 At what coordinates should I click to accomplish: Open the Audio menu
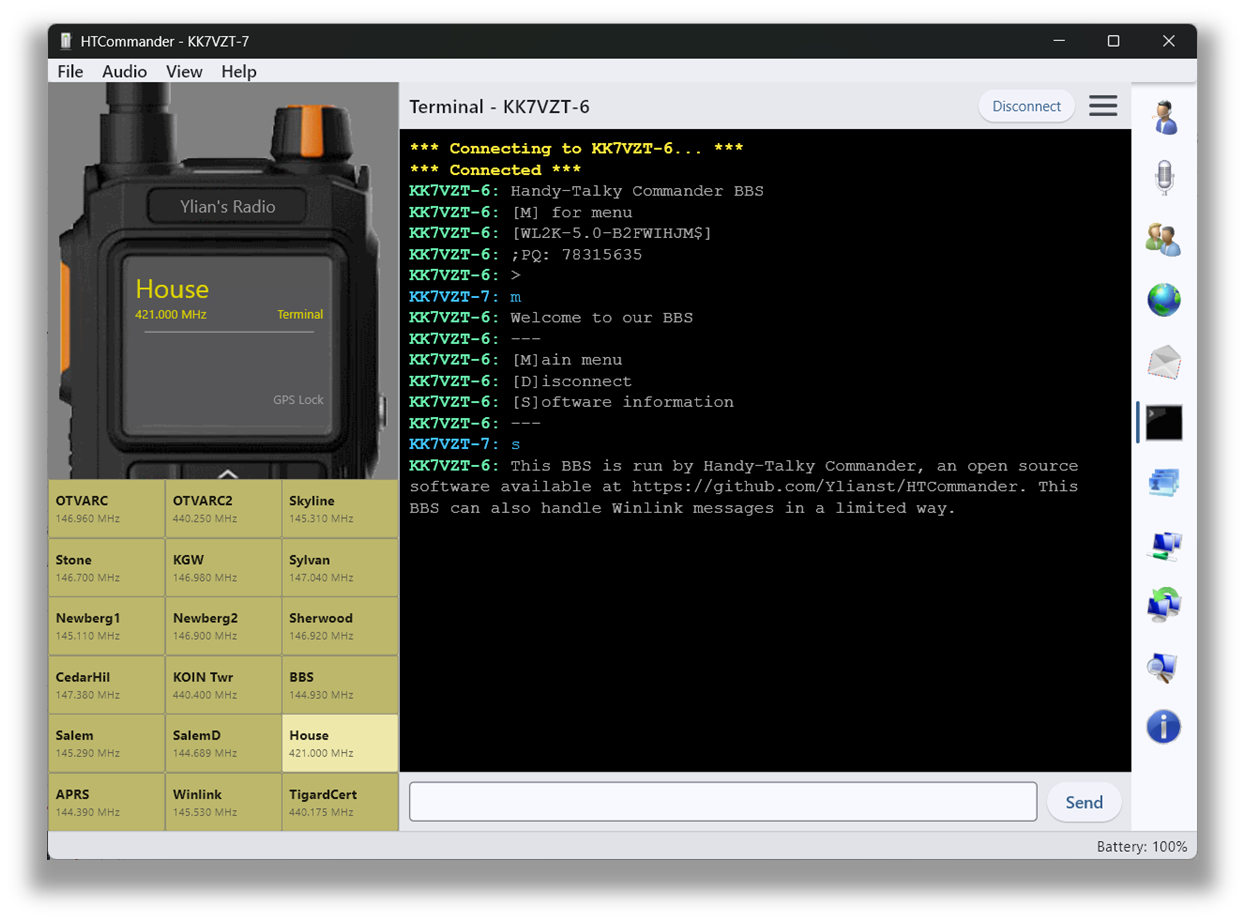[124, 71]
